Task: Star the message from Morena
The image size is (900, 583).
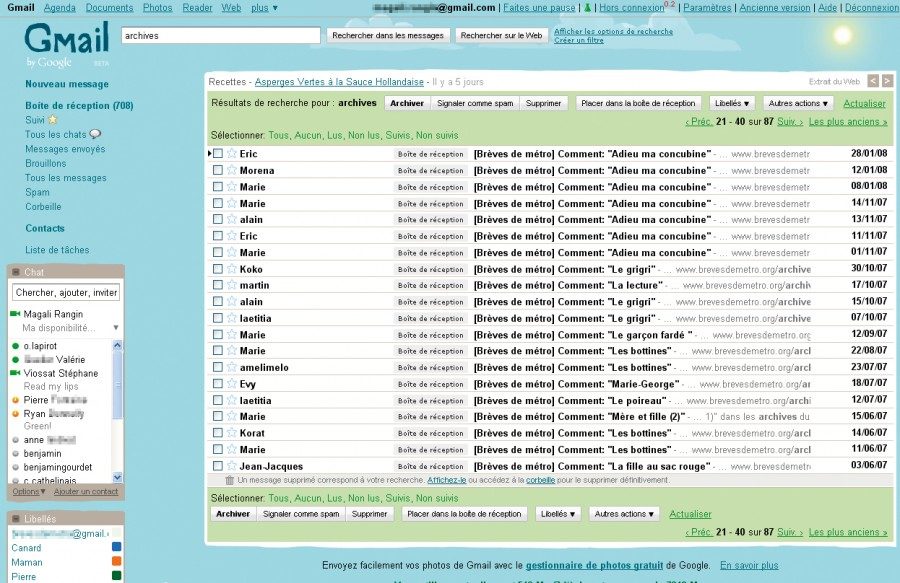Action: pyautogui.click(x=232, y=170)
